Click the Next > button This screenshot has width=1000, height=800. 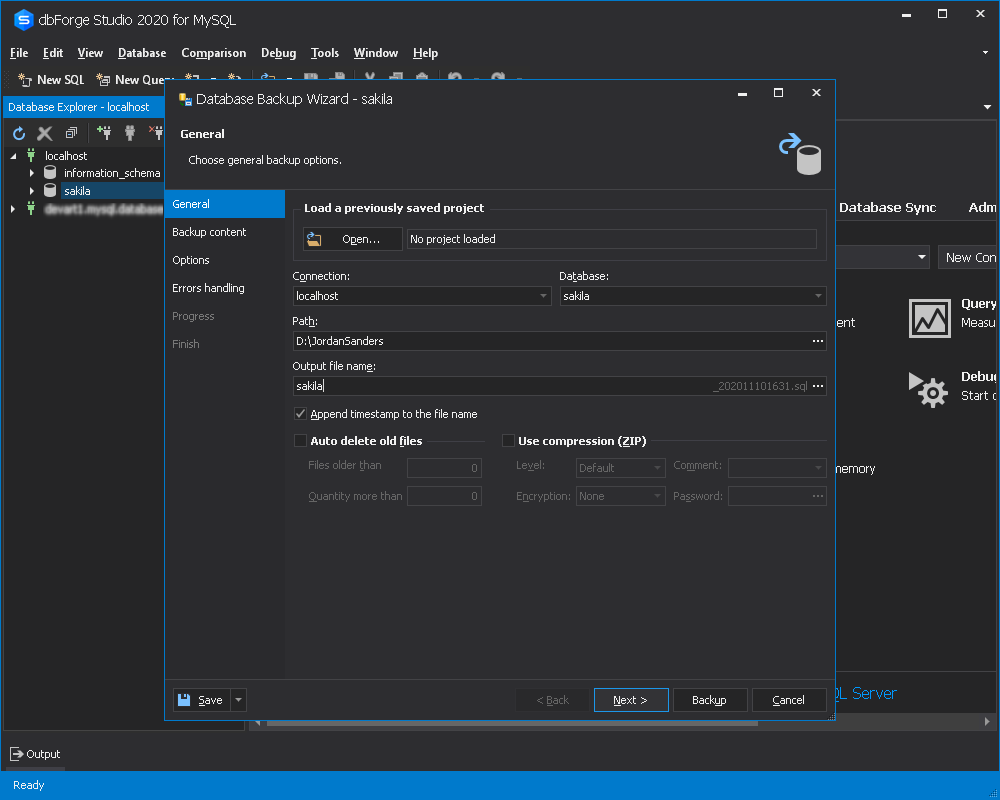[x=631, y=700]
